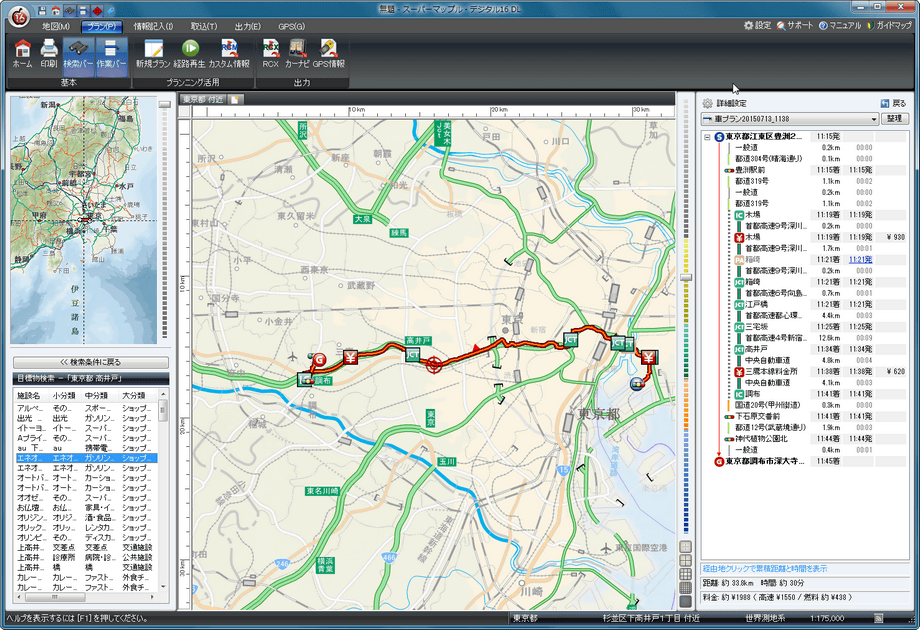Open the マニュアル manual
The image size is (920, 630).
[x=840, y=25]
